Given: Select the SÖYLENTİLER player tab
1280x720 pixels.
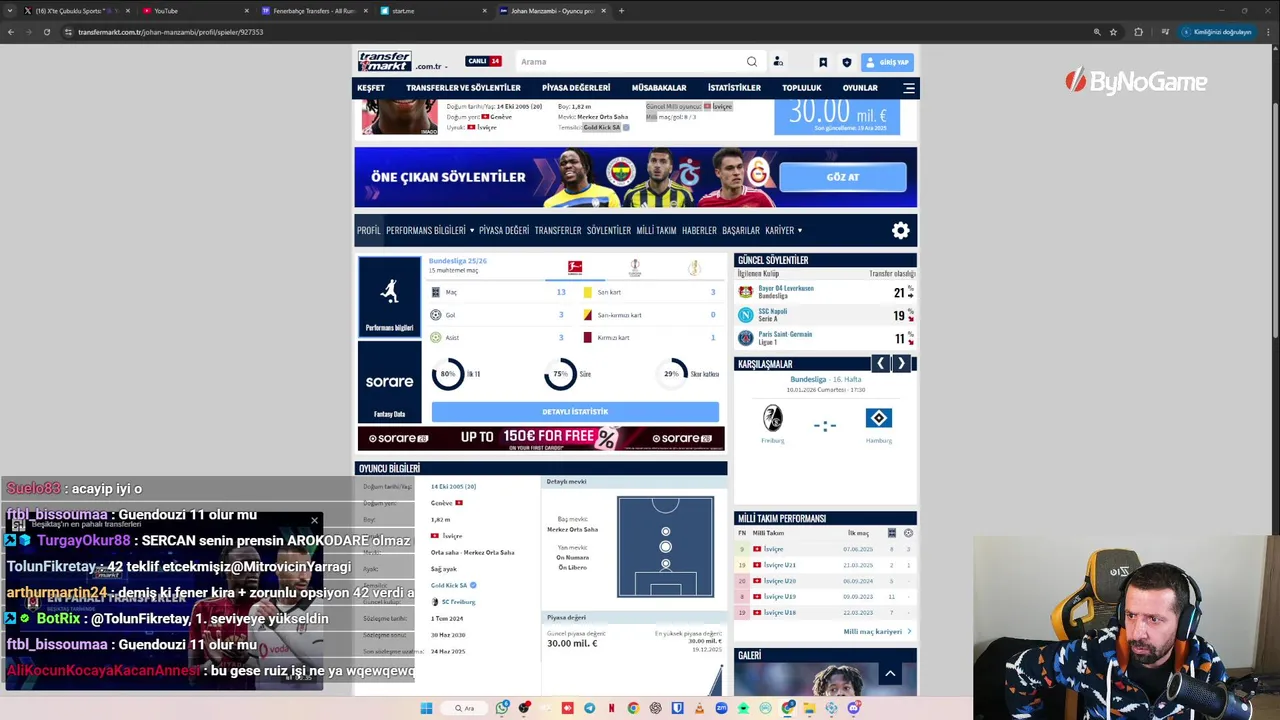Looking at the screenshot, I should 609,230.
